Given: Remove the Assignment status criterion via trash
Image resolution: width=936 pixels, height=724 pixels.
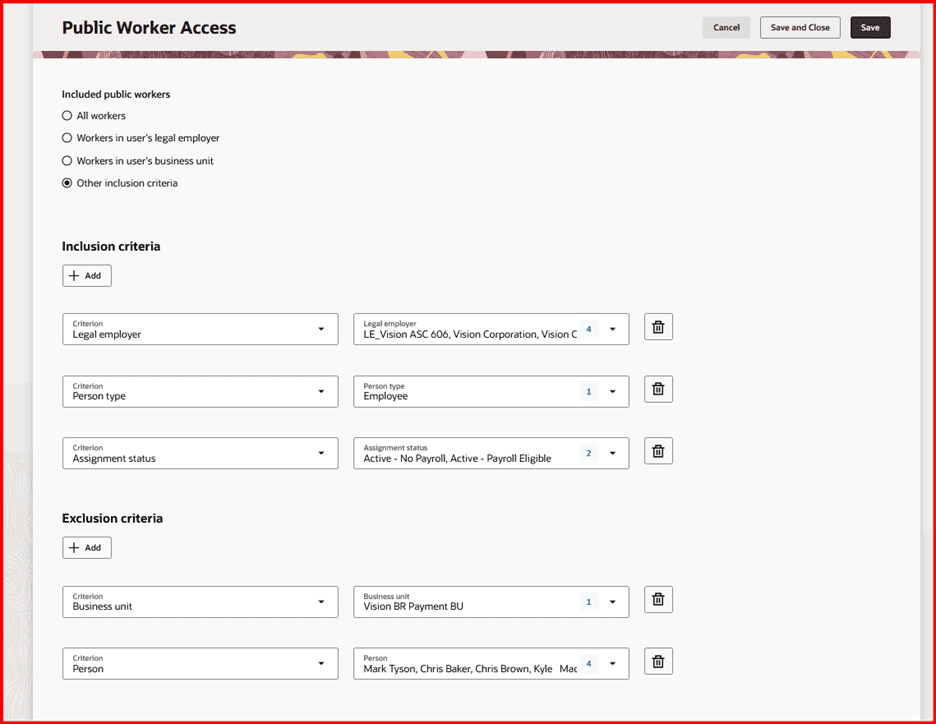Looking at the screenshot, I should (658, 451).
